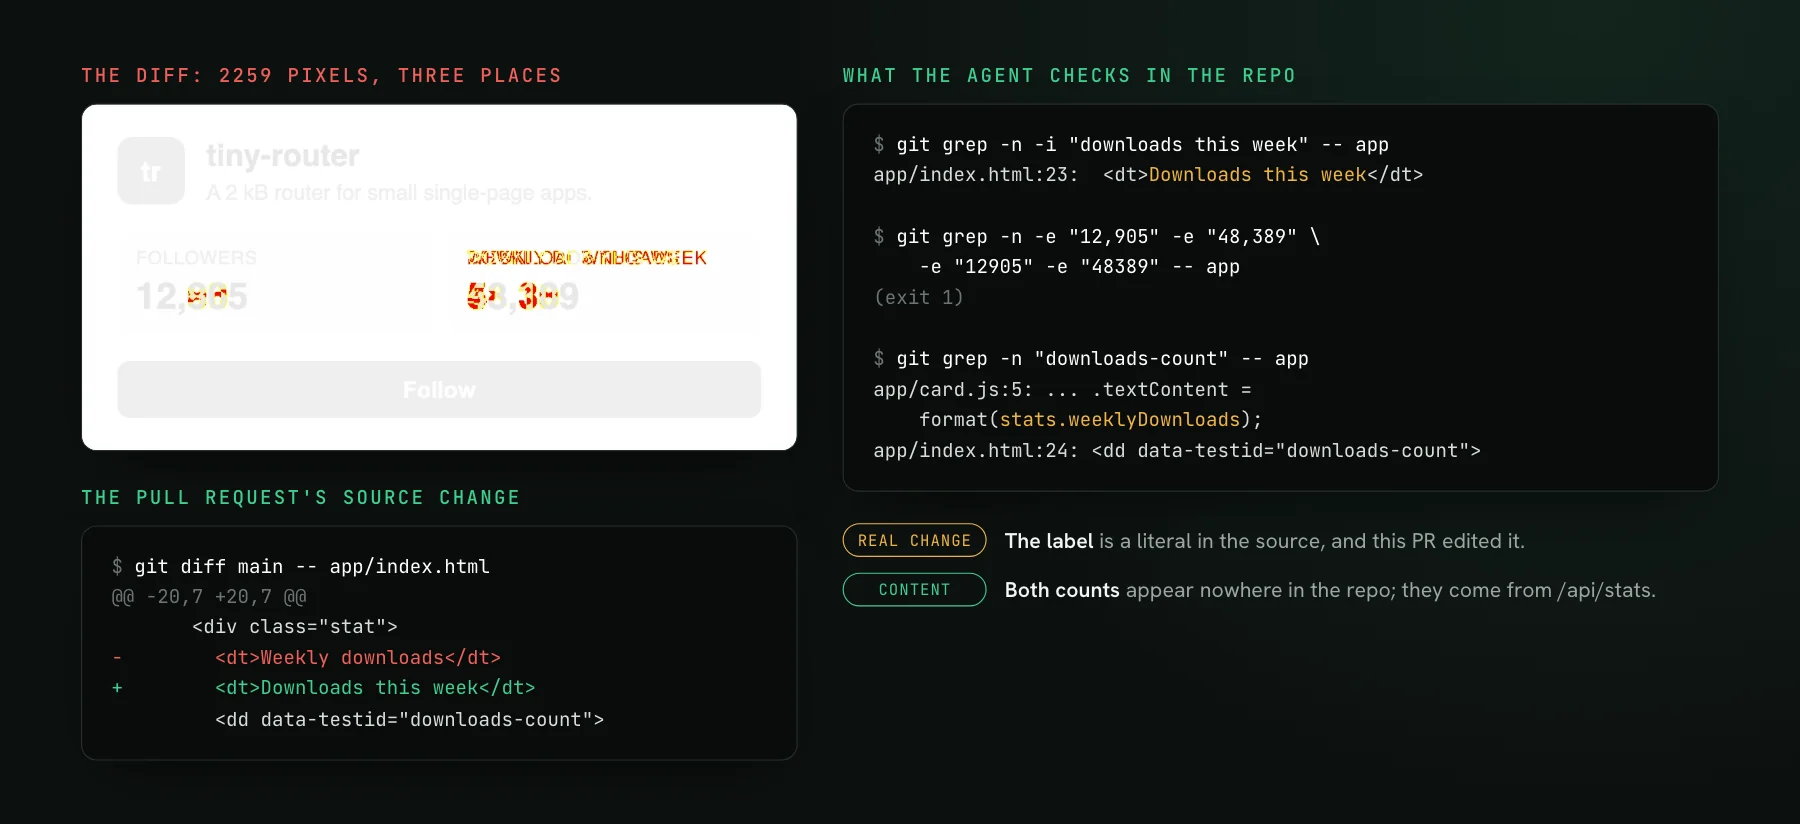
Task: Select the git grep "12,905" "48,389" command line
Action: (1097, 237)
